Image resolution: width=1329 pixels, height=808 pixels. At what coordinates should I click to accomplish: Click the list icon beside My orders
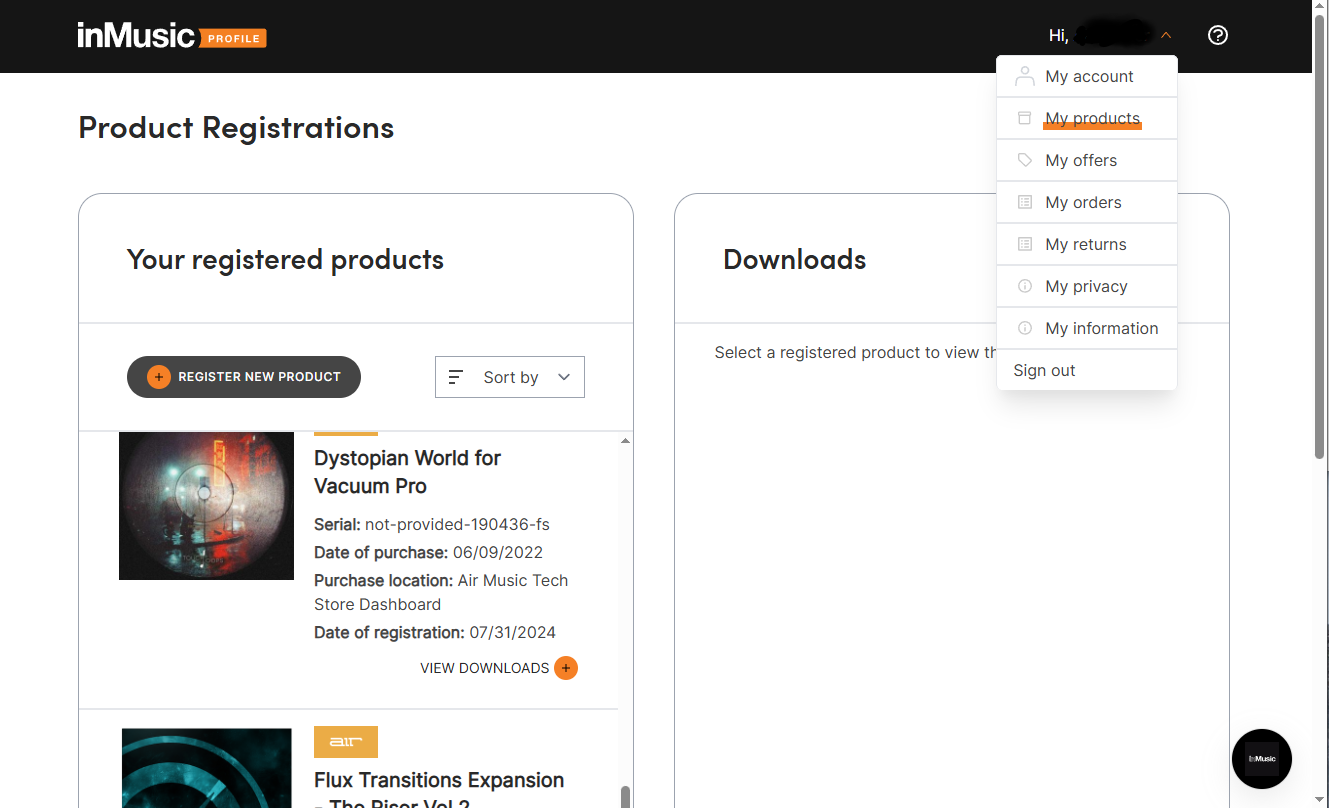[1024, 202]
